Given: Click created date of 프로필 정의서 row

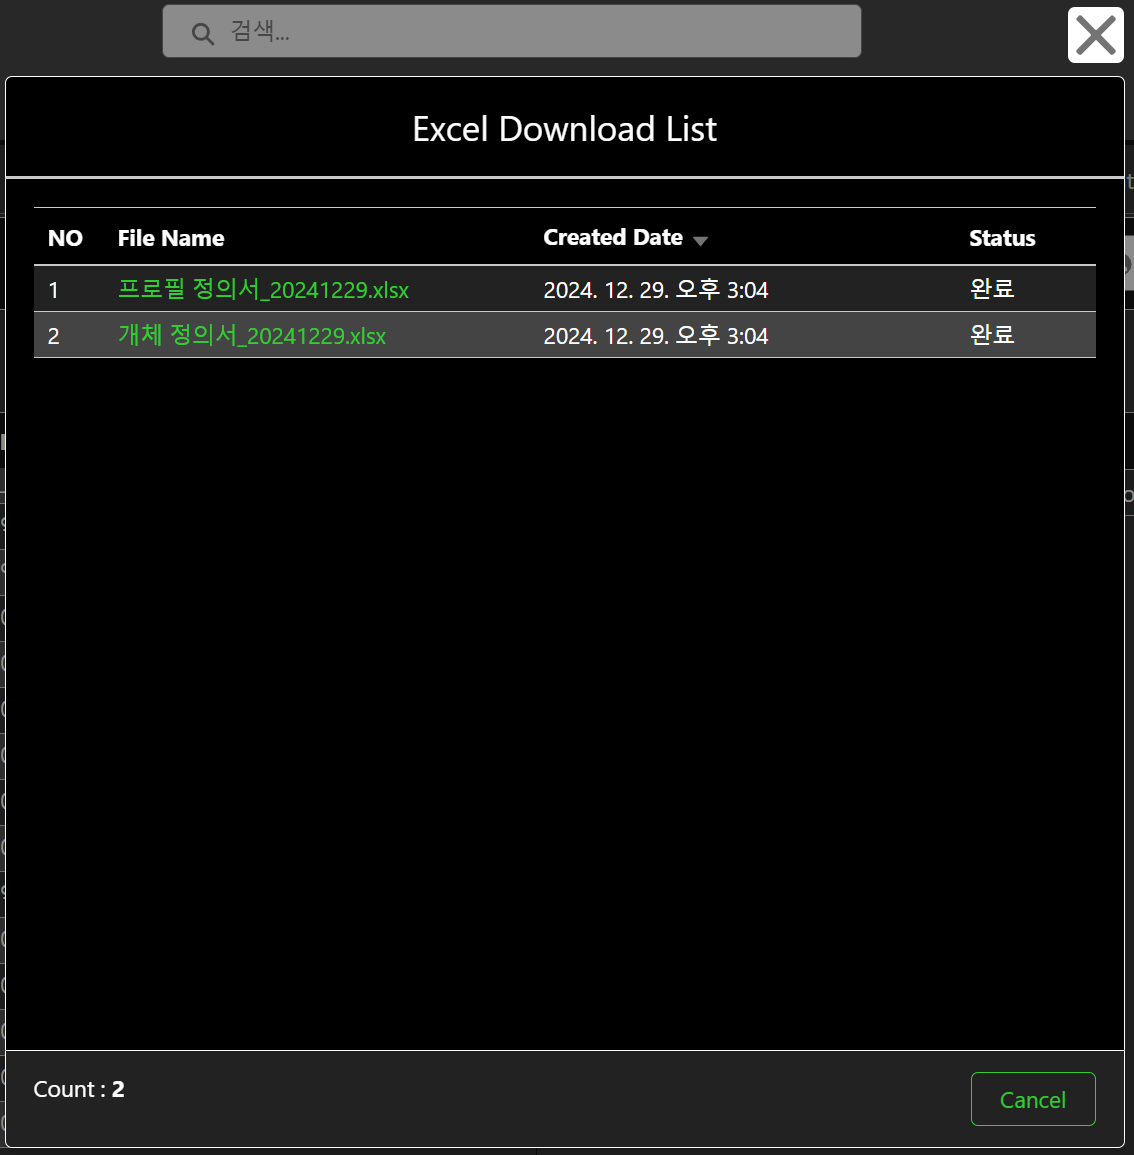Looking at the screenshot, I should point(656,289).
